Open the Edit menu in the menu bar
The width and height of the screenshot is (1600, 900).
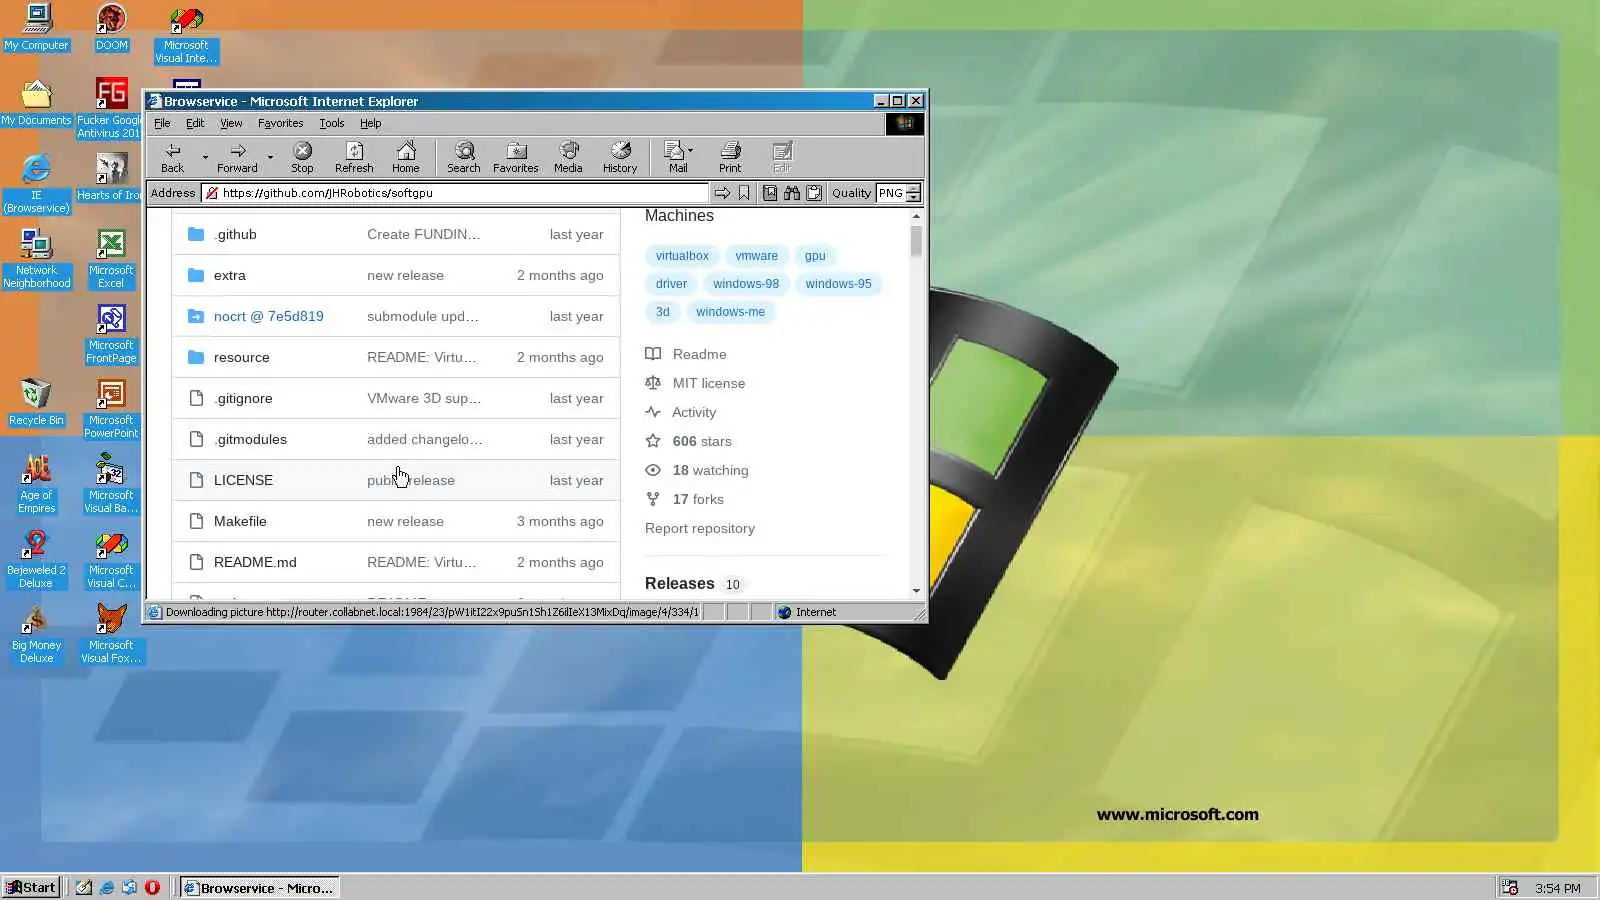(x=195, y=123)
